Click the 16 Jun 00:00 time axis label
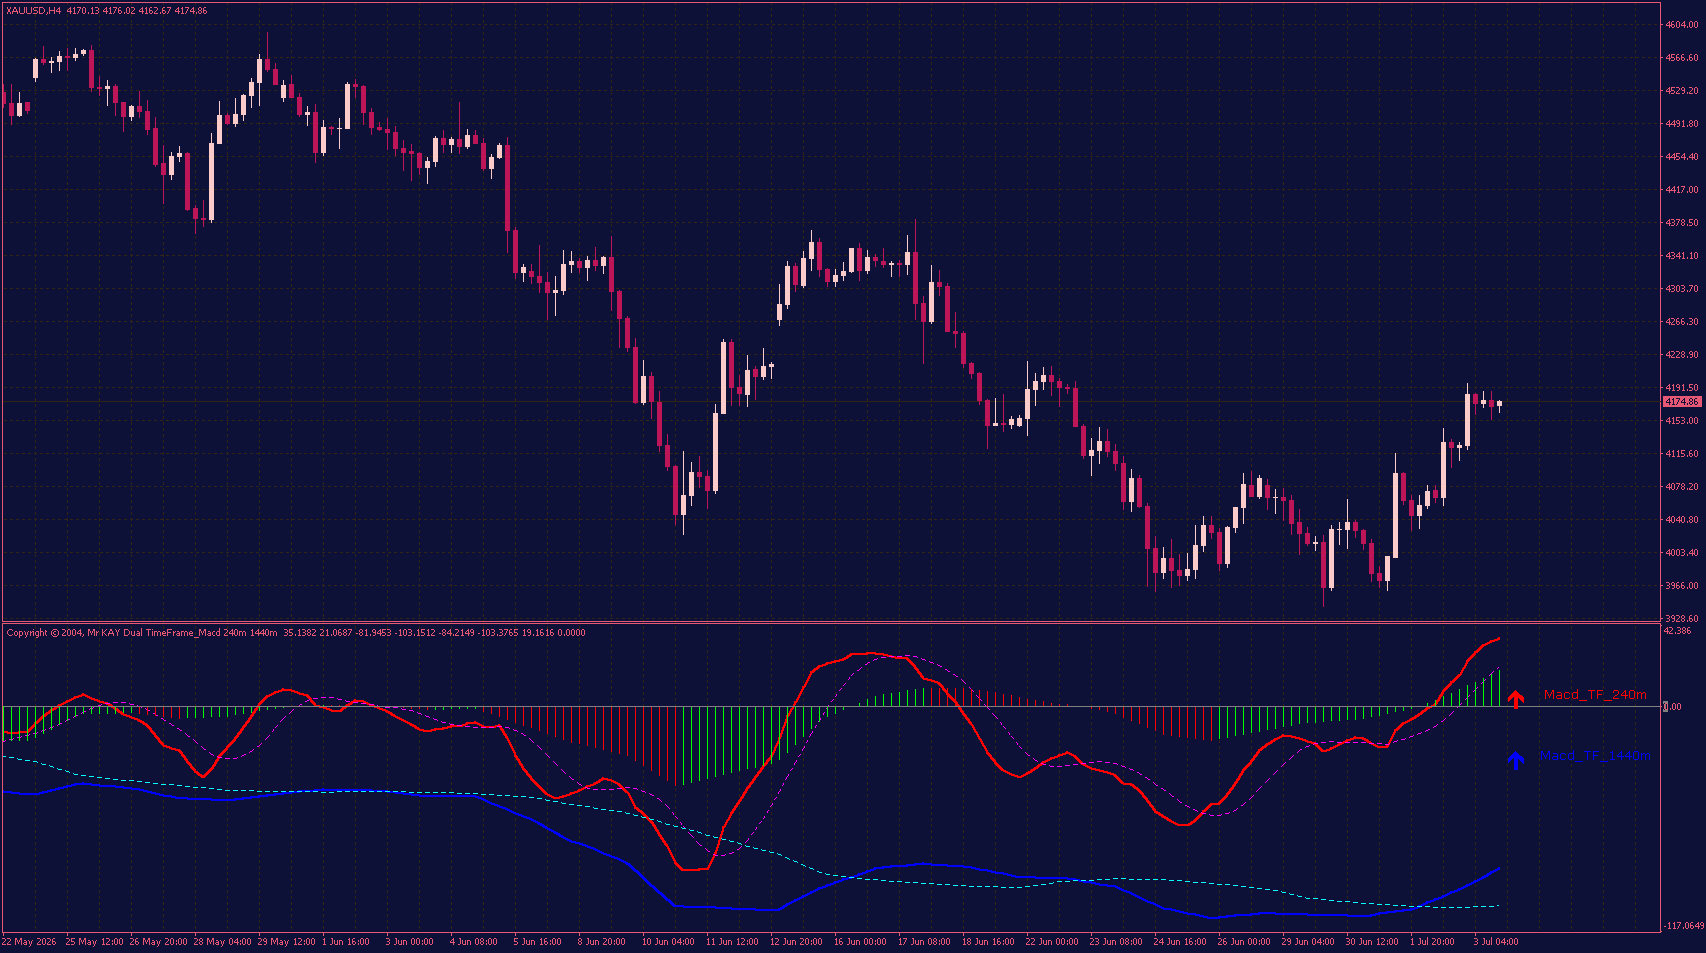1706x953 pixels. (860, 942)
